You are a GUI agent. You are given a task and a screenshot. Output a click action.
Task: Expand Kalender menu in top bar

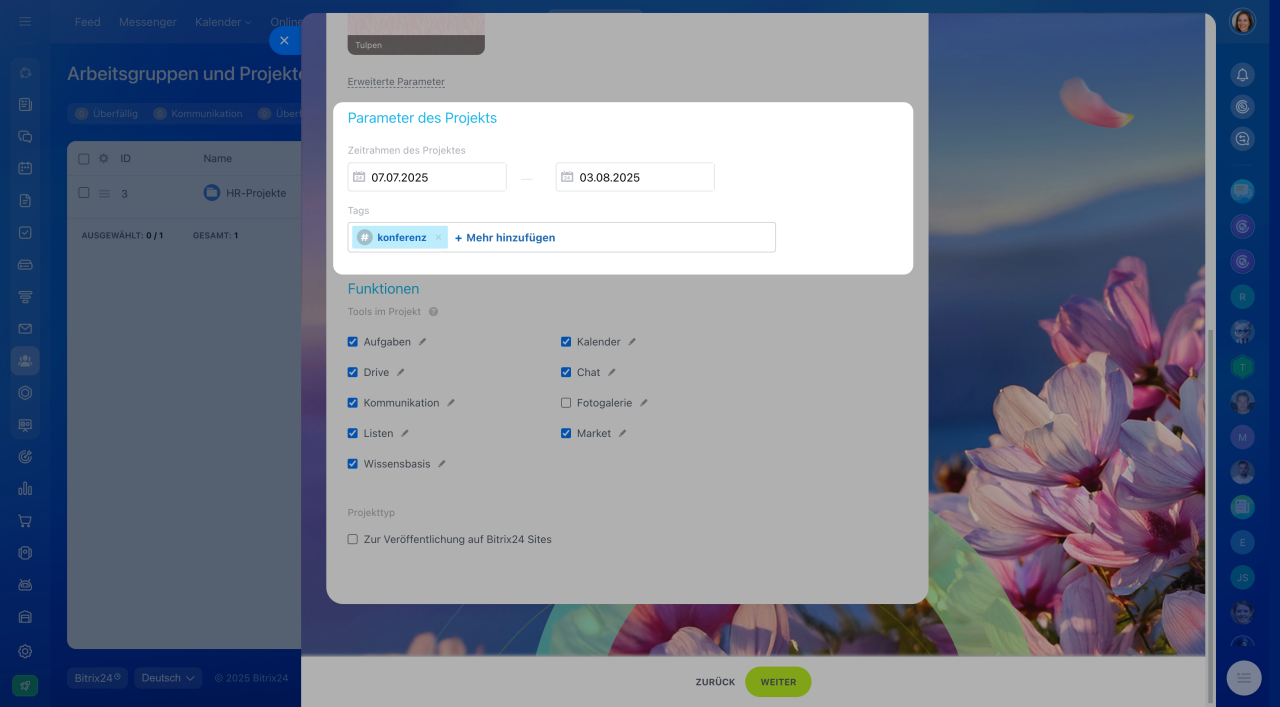click(x=223, y=22)
